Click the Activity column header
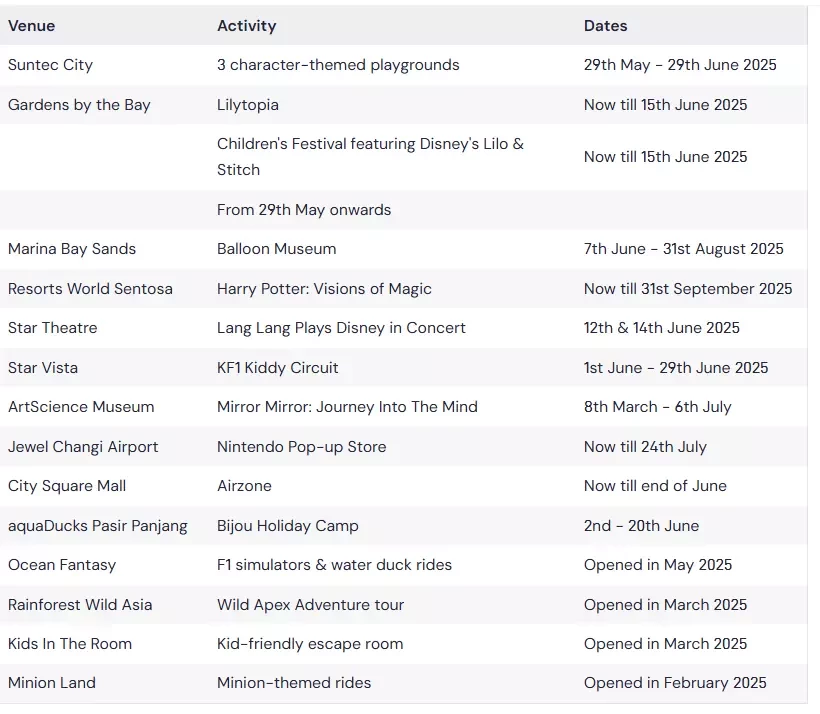This screenshot has height=714, width=820. pyautogui.click(x=247, y=26)
